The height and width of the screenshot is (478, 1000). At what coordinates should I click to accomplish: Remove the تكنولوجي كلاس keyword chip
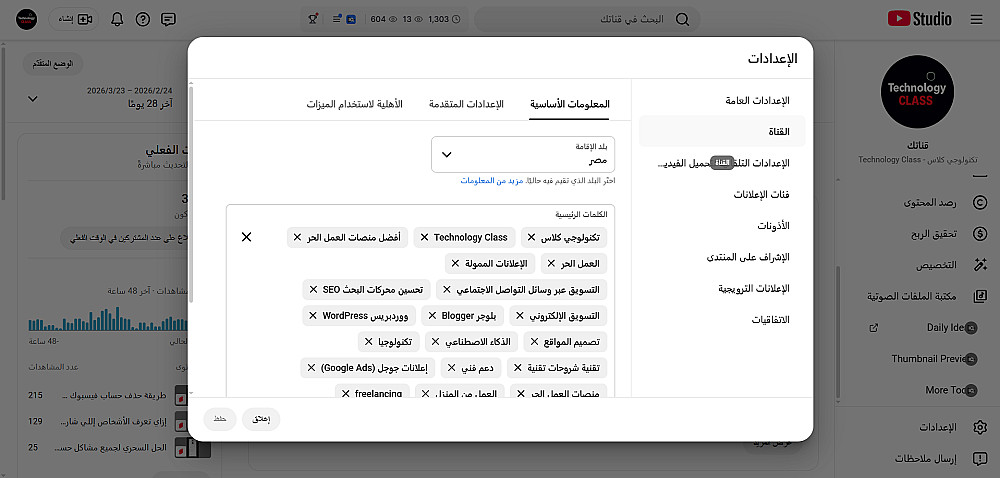pyautogui.click(x=531, y=237)
